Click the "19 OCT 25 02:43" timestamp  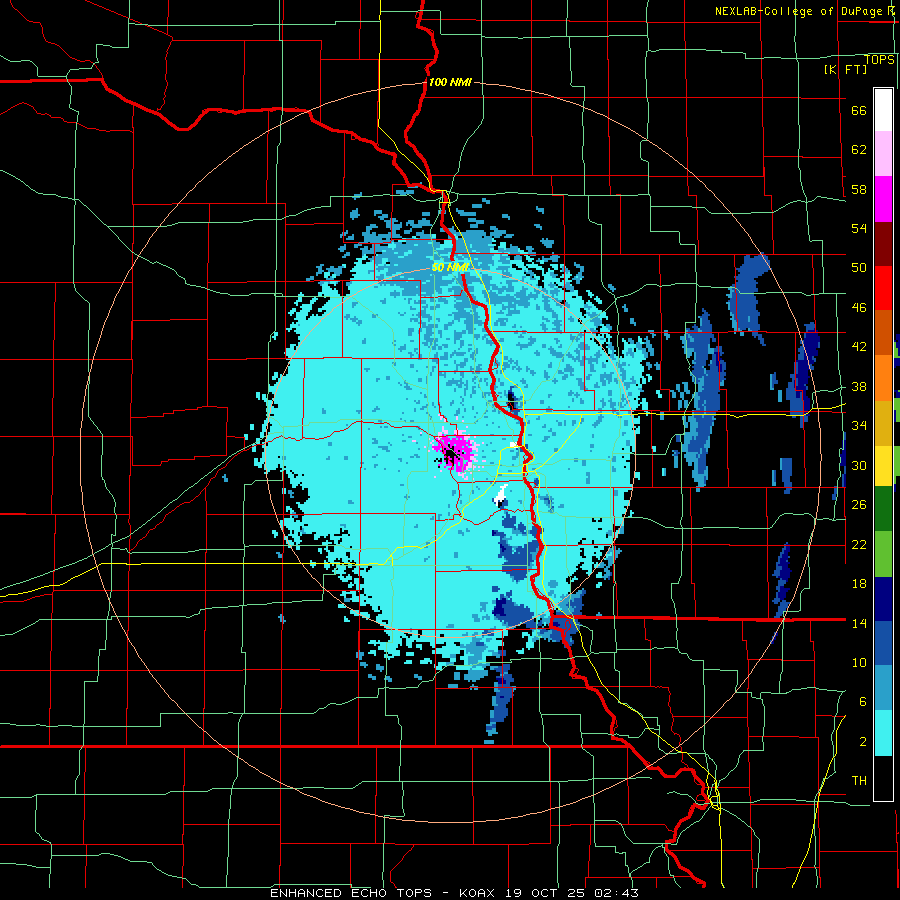pyautogui.click(x=572, y=893)
